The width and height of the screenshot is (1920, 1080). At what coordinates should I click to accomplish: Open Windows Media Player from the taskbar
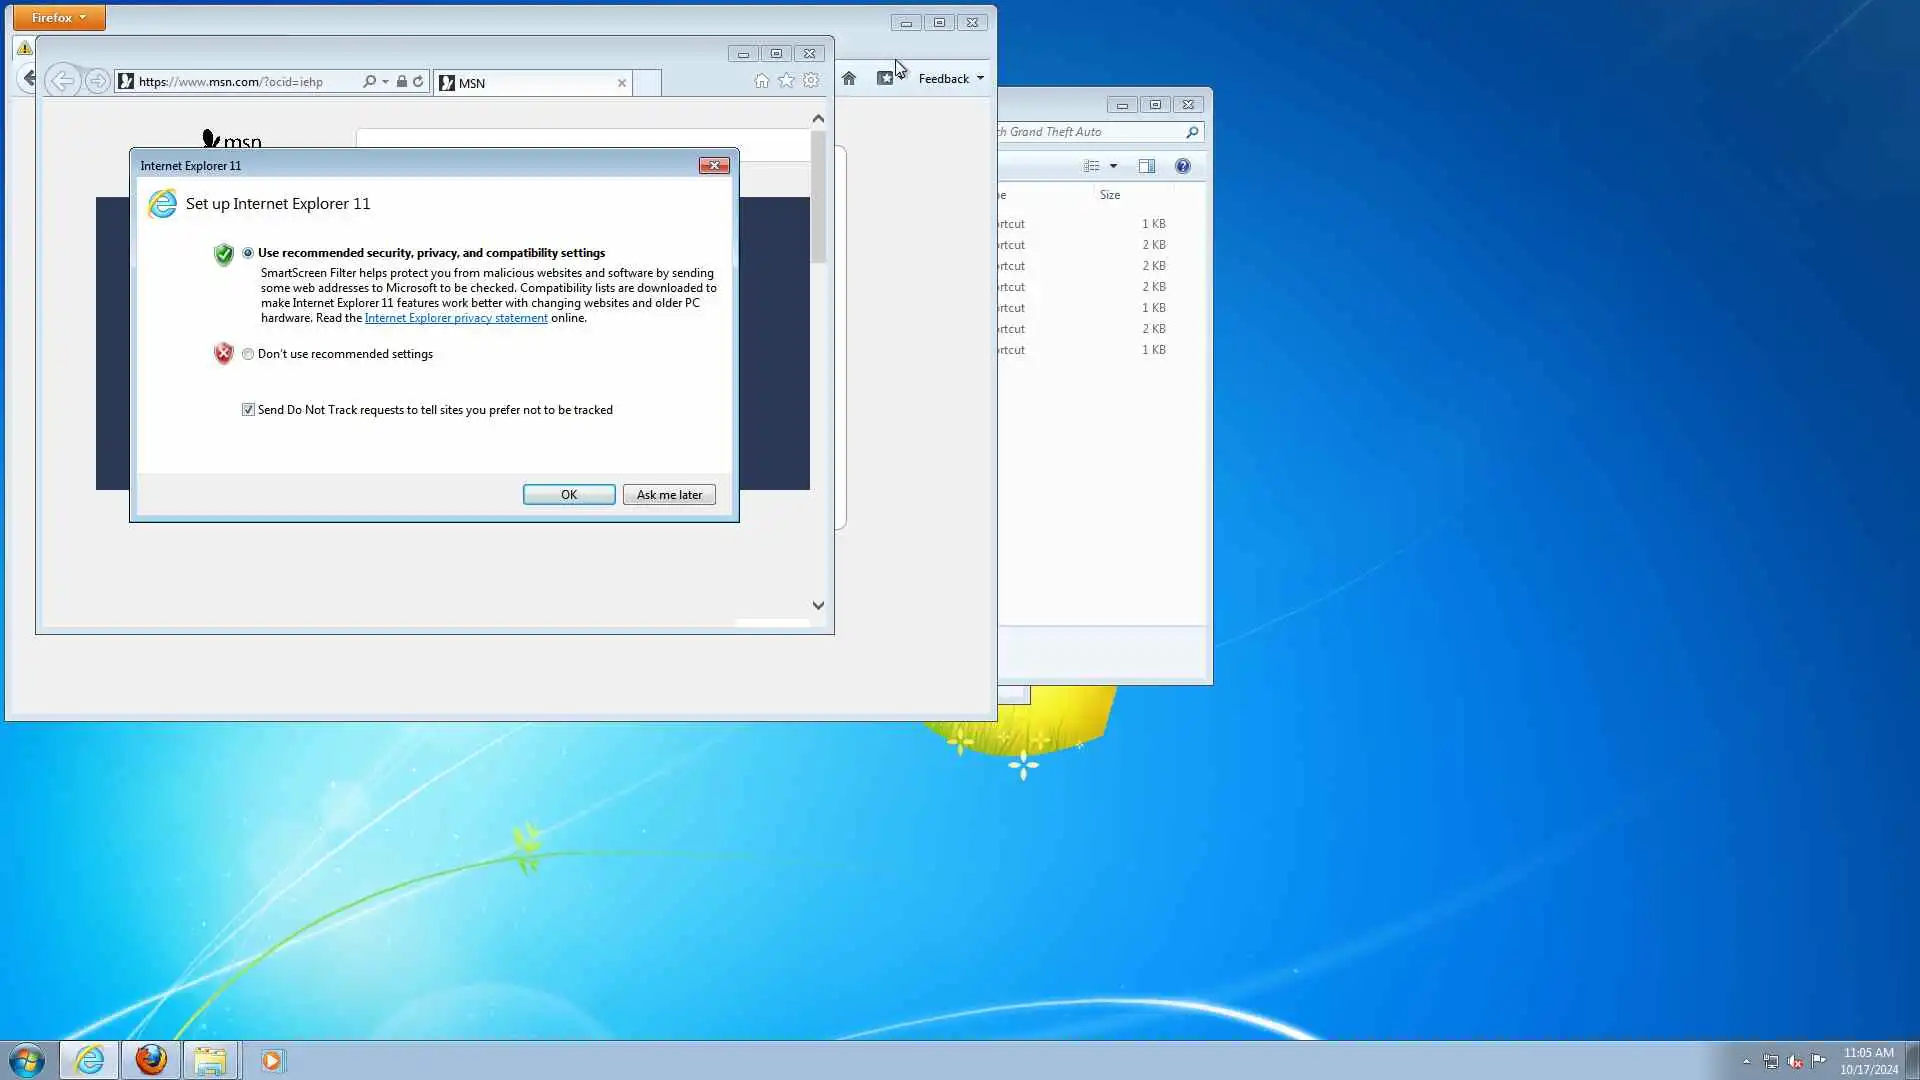pyautogui.click(x=272, y=1060)
